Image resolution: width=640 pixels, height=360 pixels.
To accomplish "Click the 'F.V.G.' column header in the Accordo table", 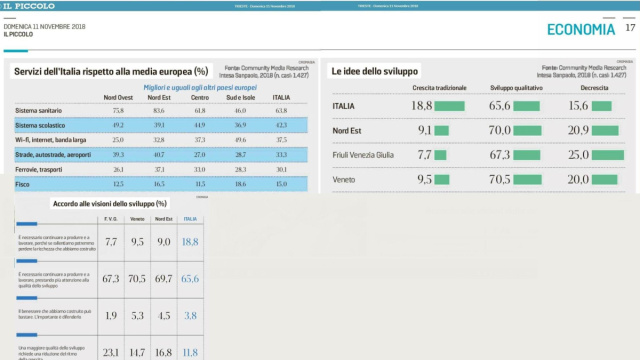I will pyautogui.click(x=111, y=219).
